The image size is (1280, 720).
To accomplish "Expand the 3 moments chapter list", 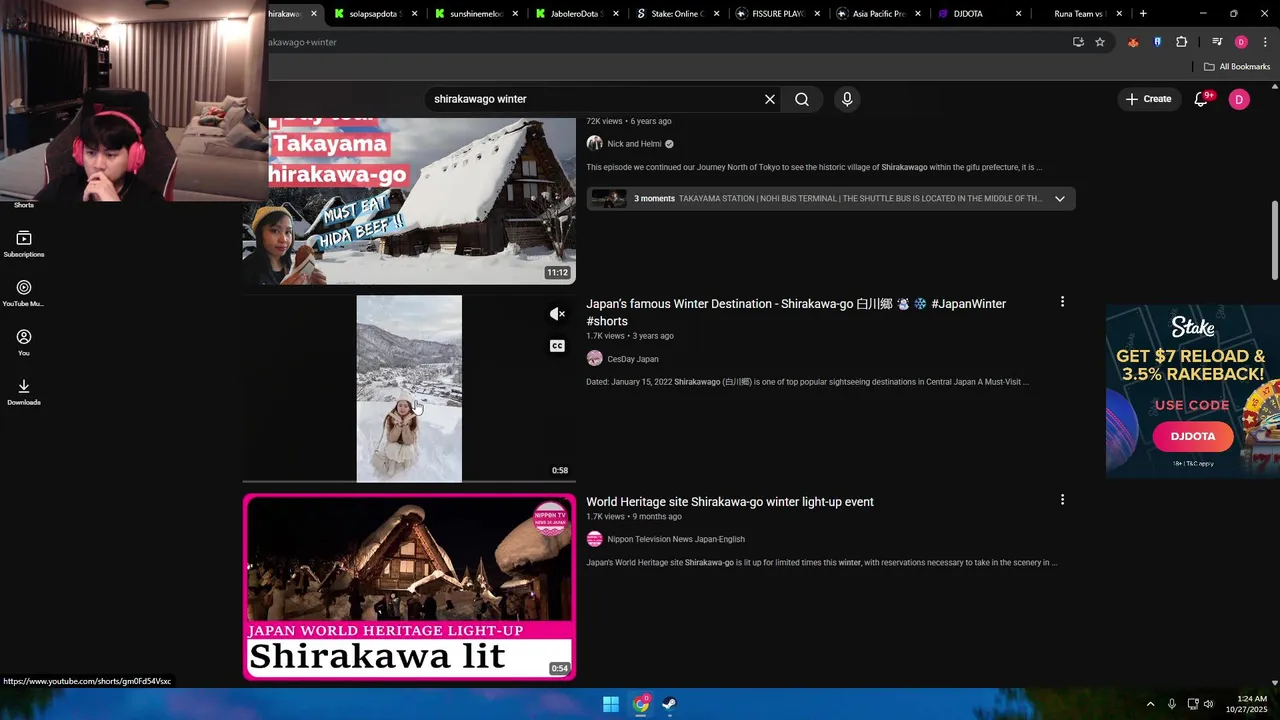I will (x=1060, y=199).
